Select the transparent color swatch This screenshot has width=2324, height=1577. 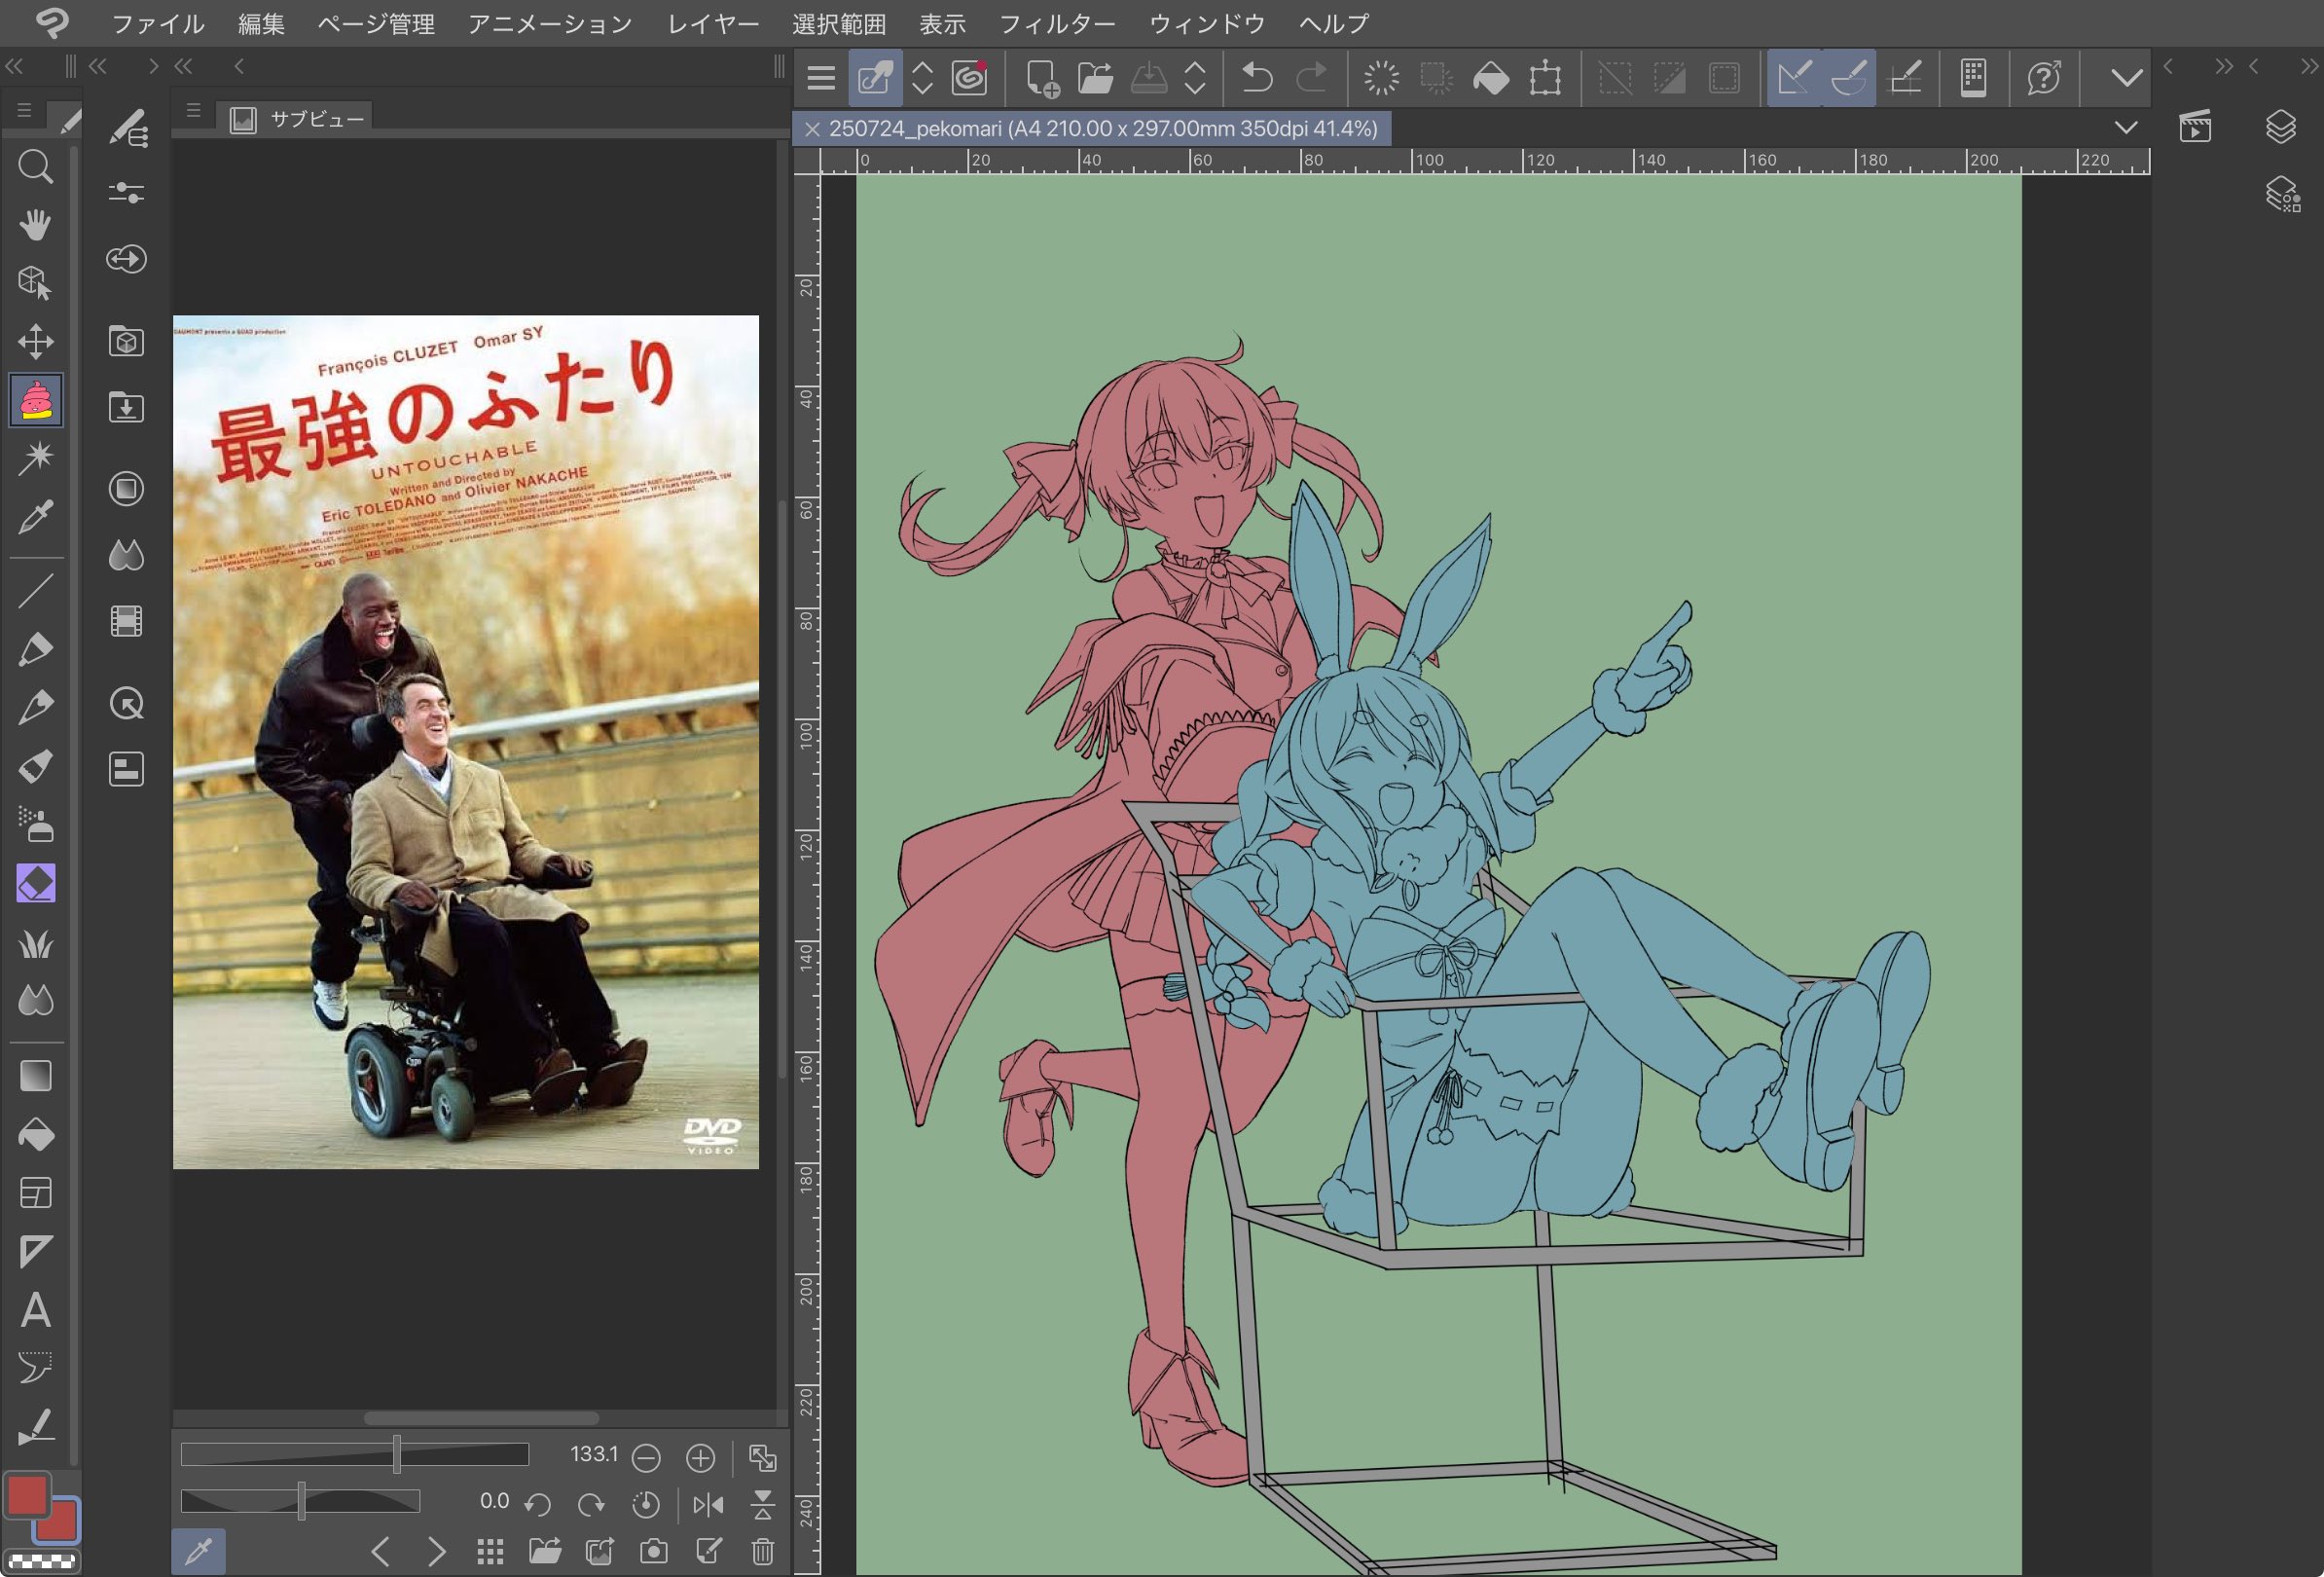click(41, 1560)
